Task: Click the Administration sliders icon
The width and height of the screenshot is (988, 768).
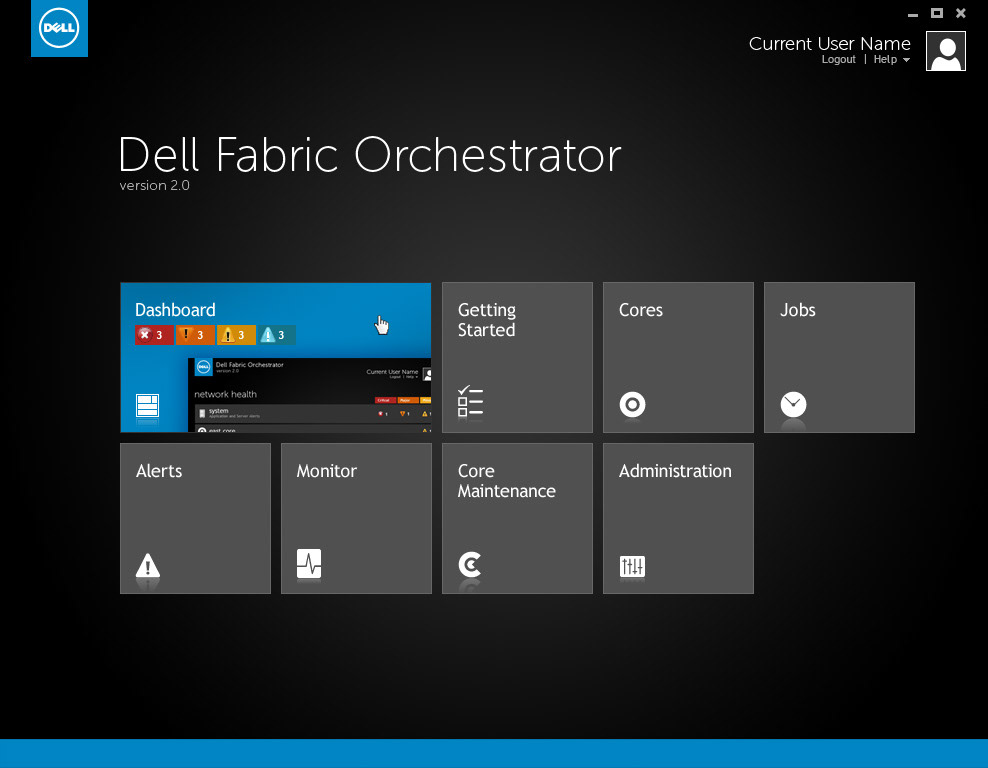Action: [x=632, y=566]
